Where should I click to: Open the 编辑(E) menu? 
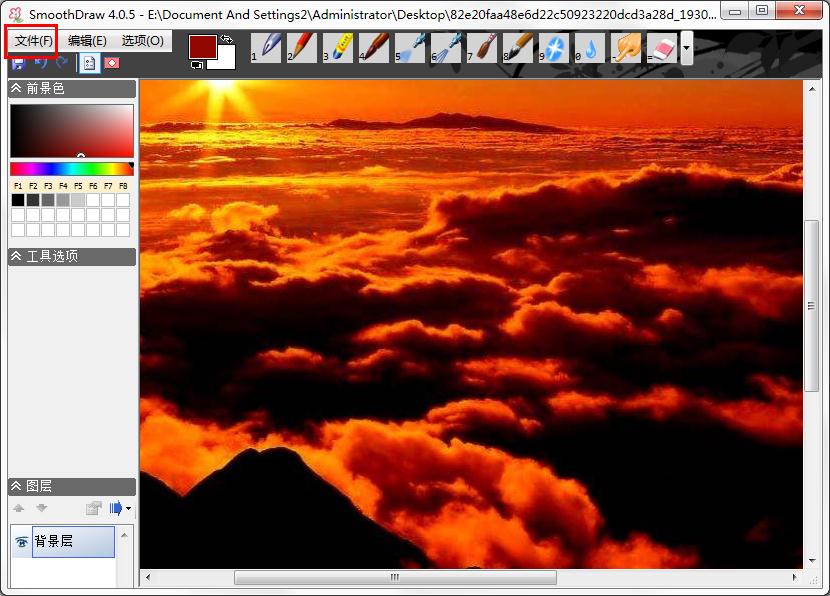click(87, 41)
